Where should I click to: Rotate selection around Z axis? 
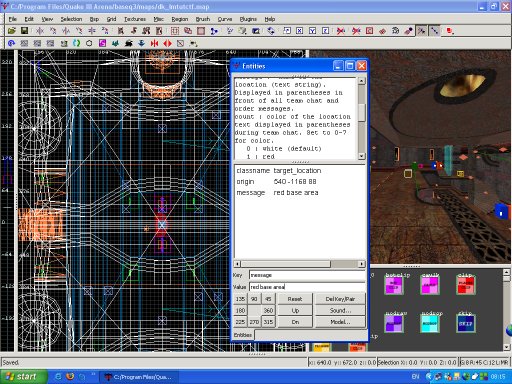105,31
